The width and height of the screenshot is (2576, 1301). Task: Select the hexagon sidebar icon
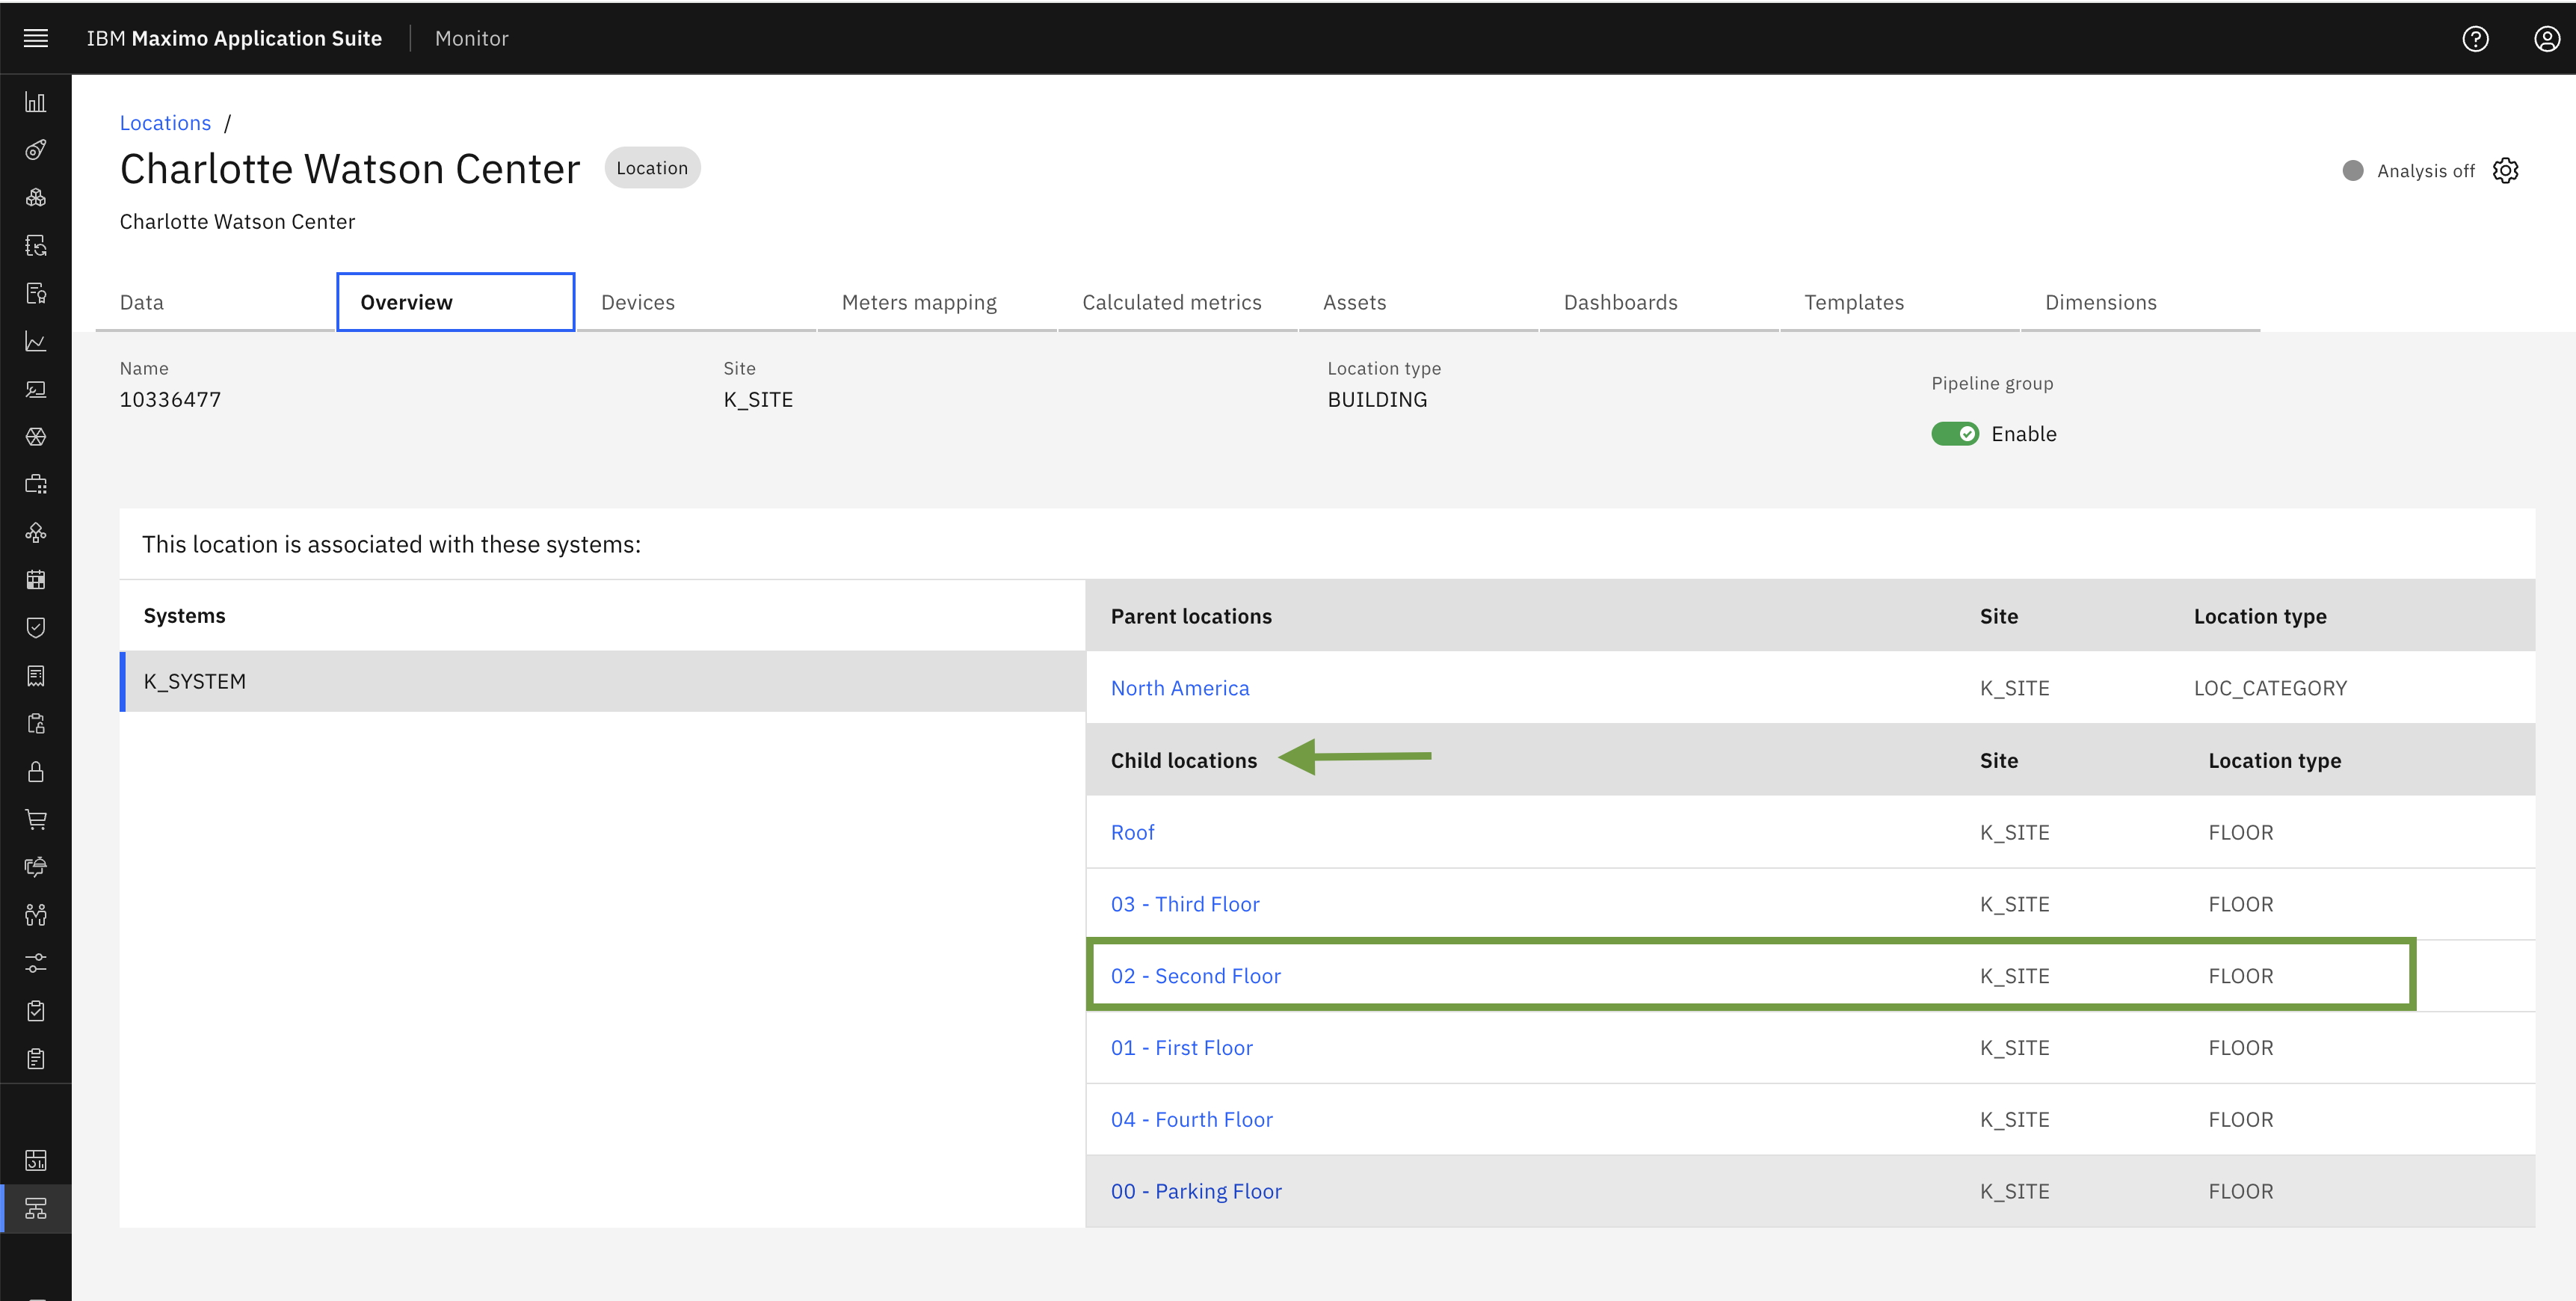coord(36,437)
